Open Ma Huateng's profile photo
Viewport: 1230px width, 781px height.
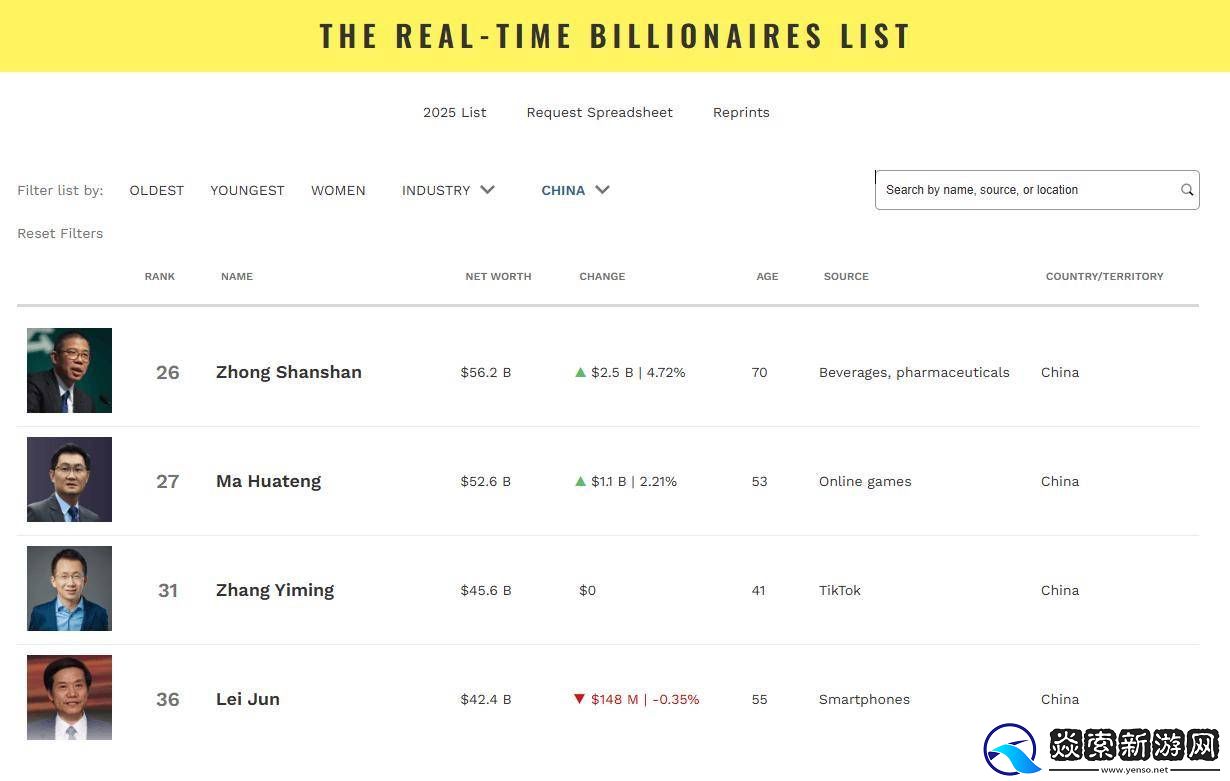click(x=69, y=480)
